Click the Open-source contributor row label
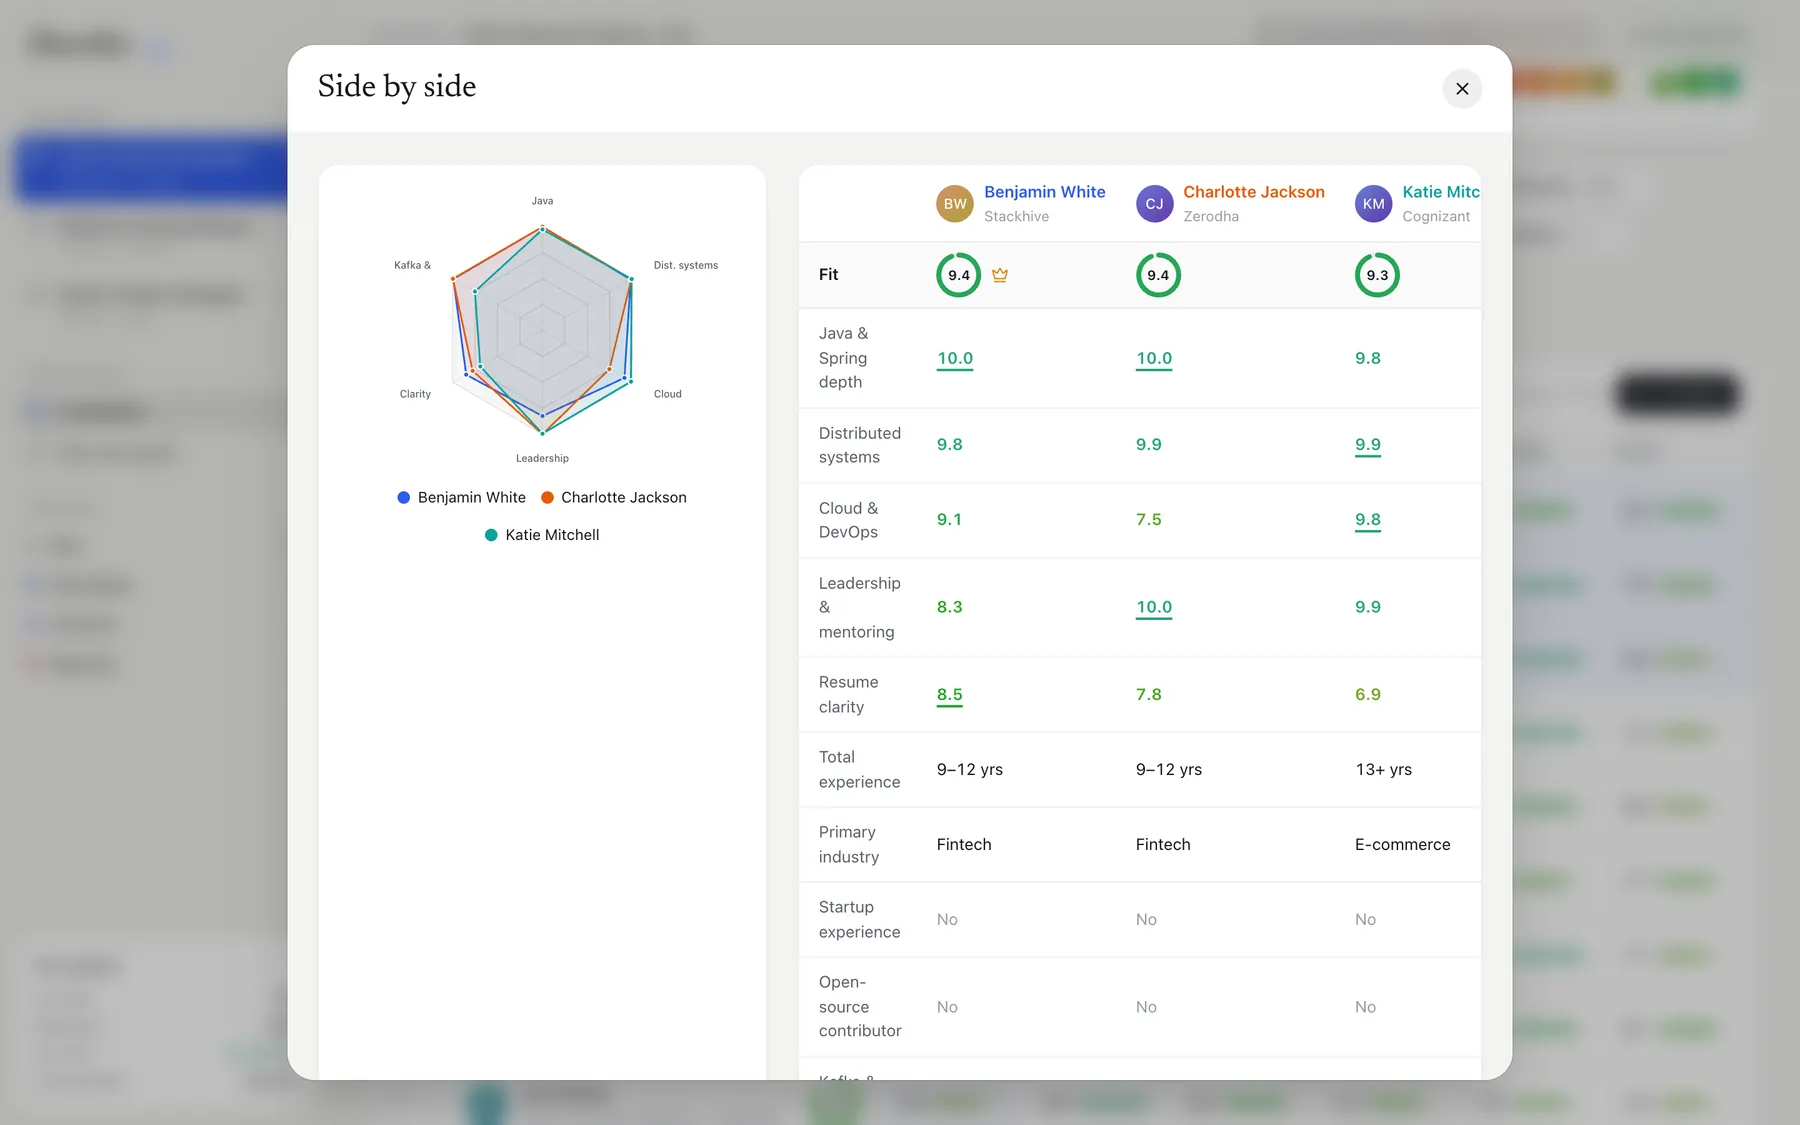 [x=860, y=1006]
